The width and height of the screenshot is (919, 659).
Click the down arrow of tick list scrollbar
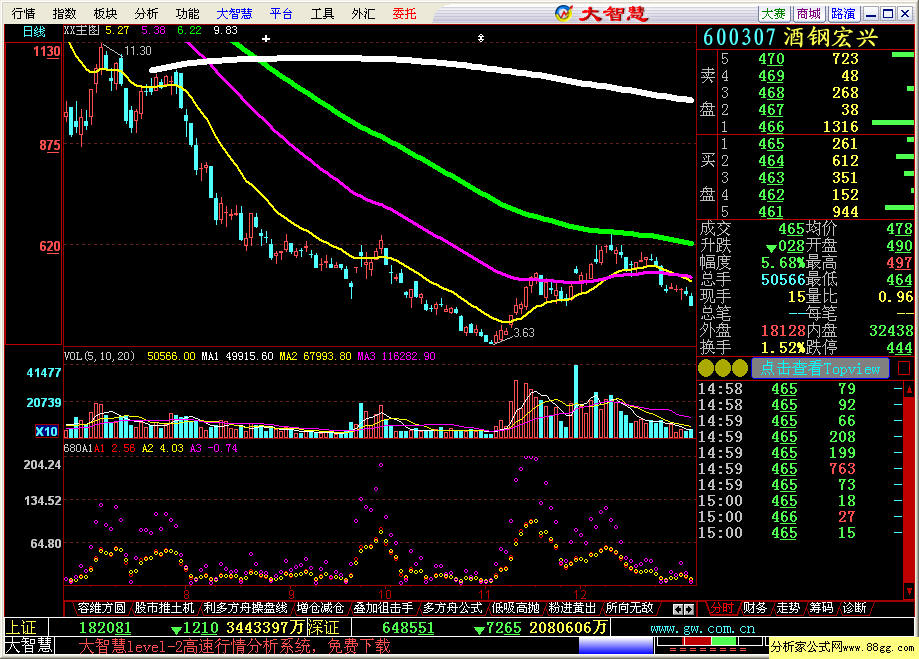pyautogui.click(x=909, y=590)
